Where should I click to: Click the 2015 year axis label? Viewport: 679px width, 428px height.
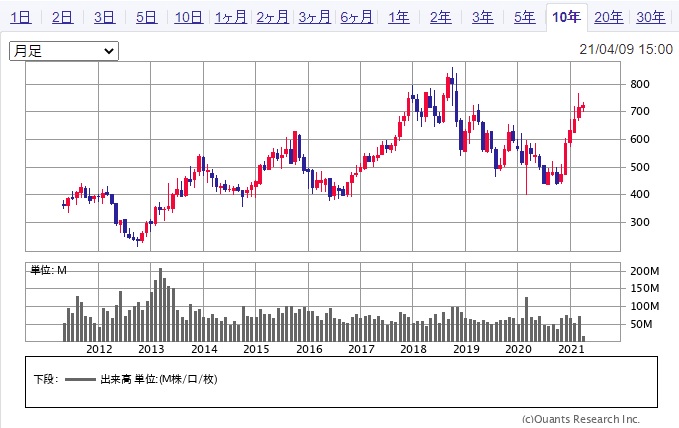(256, 349)
